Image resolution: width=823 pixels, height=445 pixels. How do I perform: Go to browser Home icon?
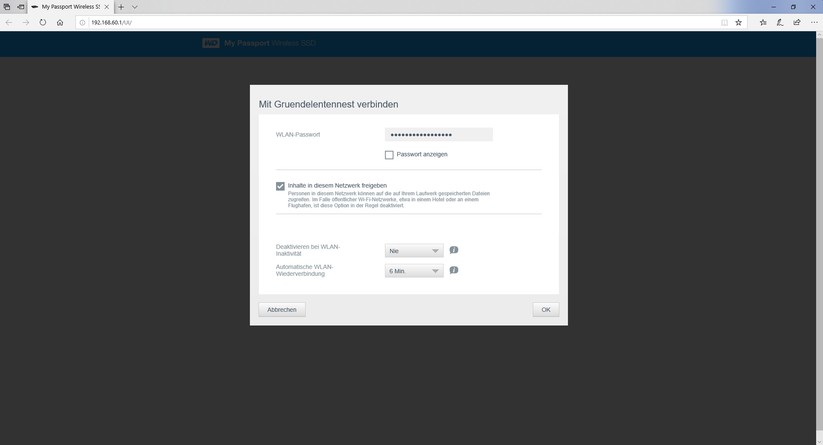click(x=60, y=23)
